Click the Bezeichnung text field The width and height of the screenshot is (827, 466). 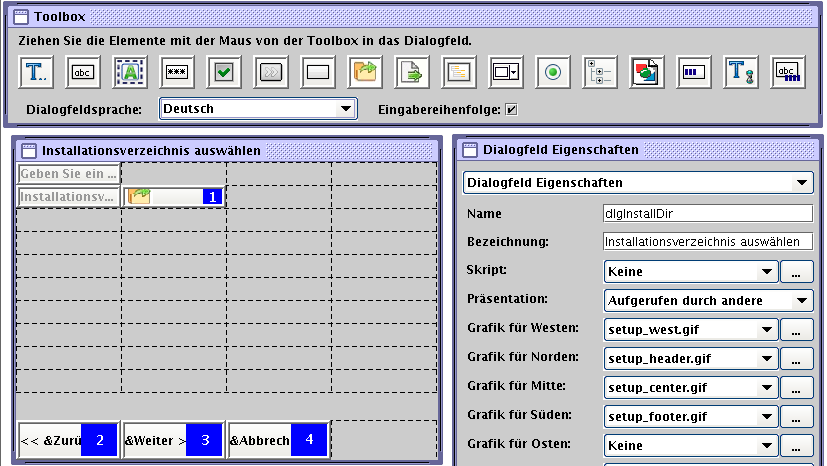[708, 241]
